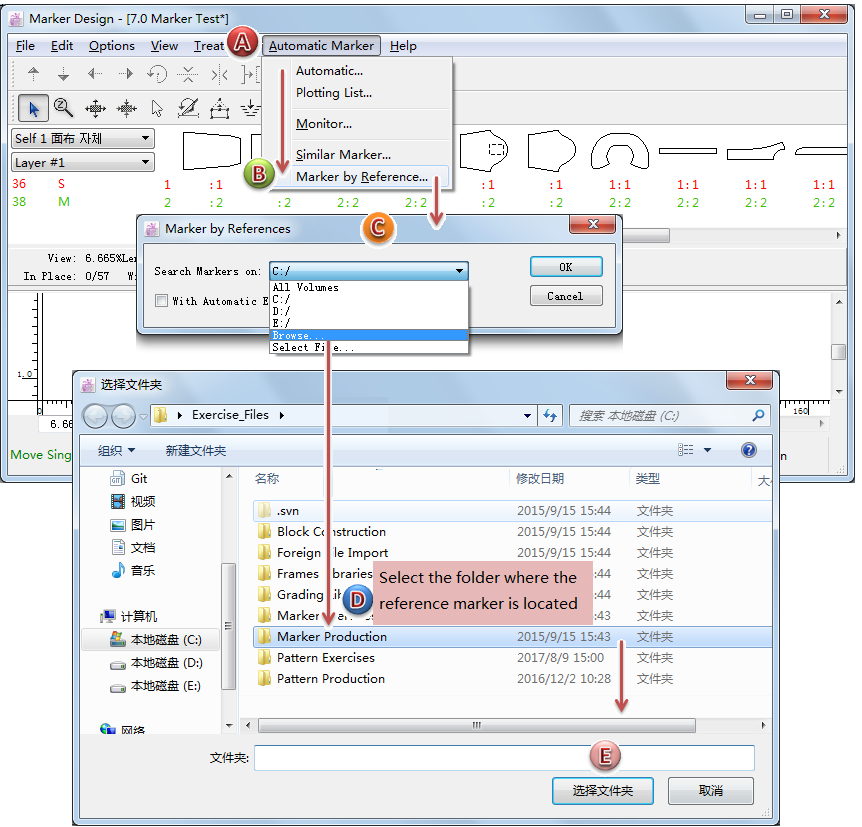Click the move-up arrow toolbar icon
Image resolution: width=862 pixels, height=827 pixels.
(33, 74)
